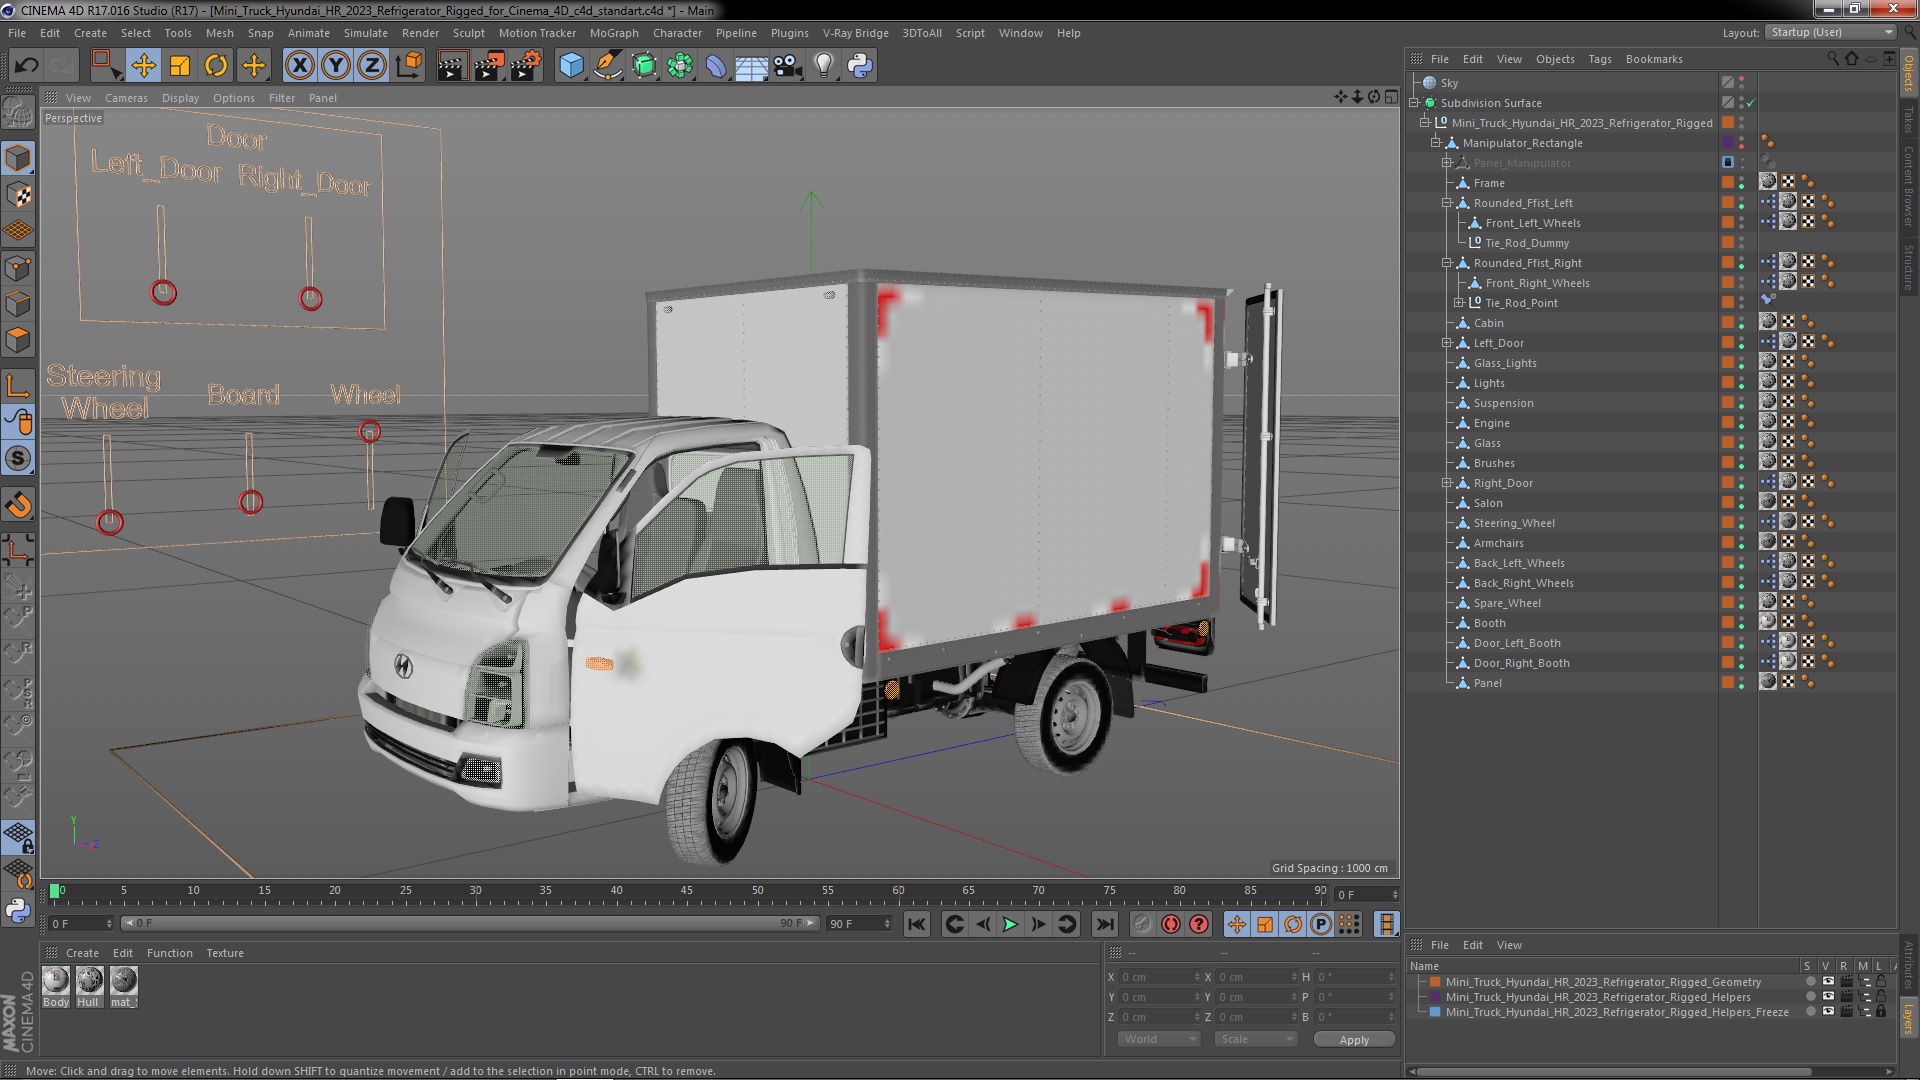Toggle Autokeying button

coord(1170,924)
